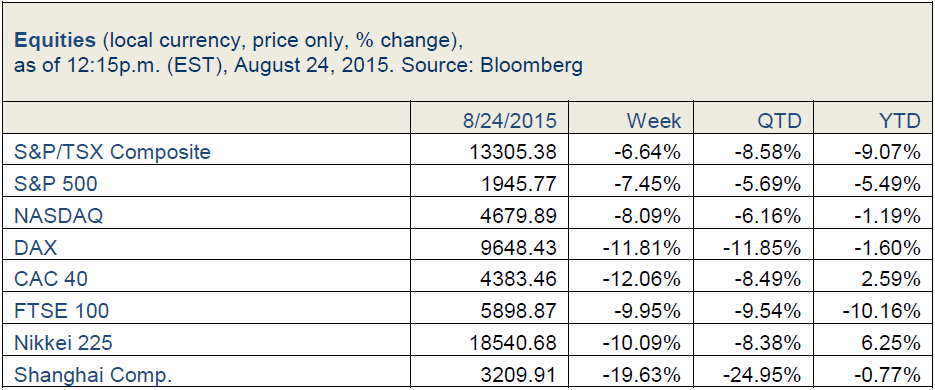
Task: Select the DAX QTD value -11.85%
Action: (762, 247)
